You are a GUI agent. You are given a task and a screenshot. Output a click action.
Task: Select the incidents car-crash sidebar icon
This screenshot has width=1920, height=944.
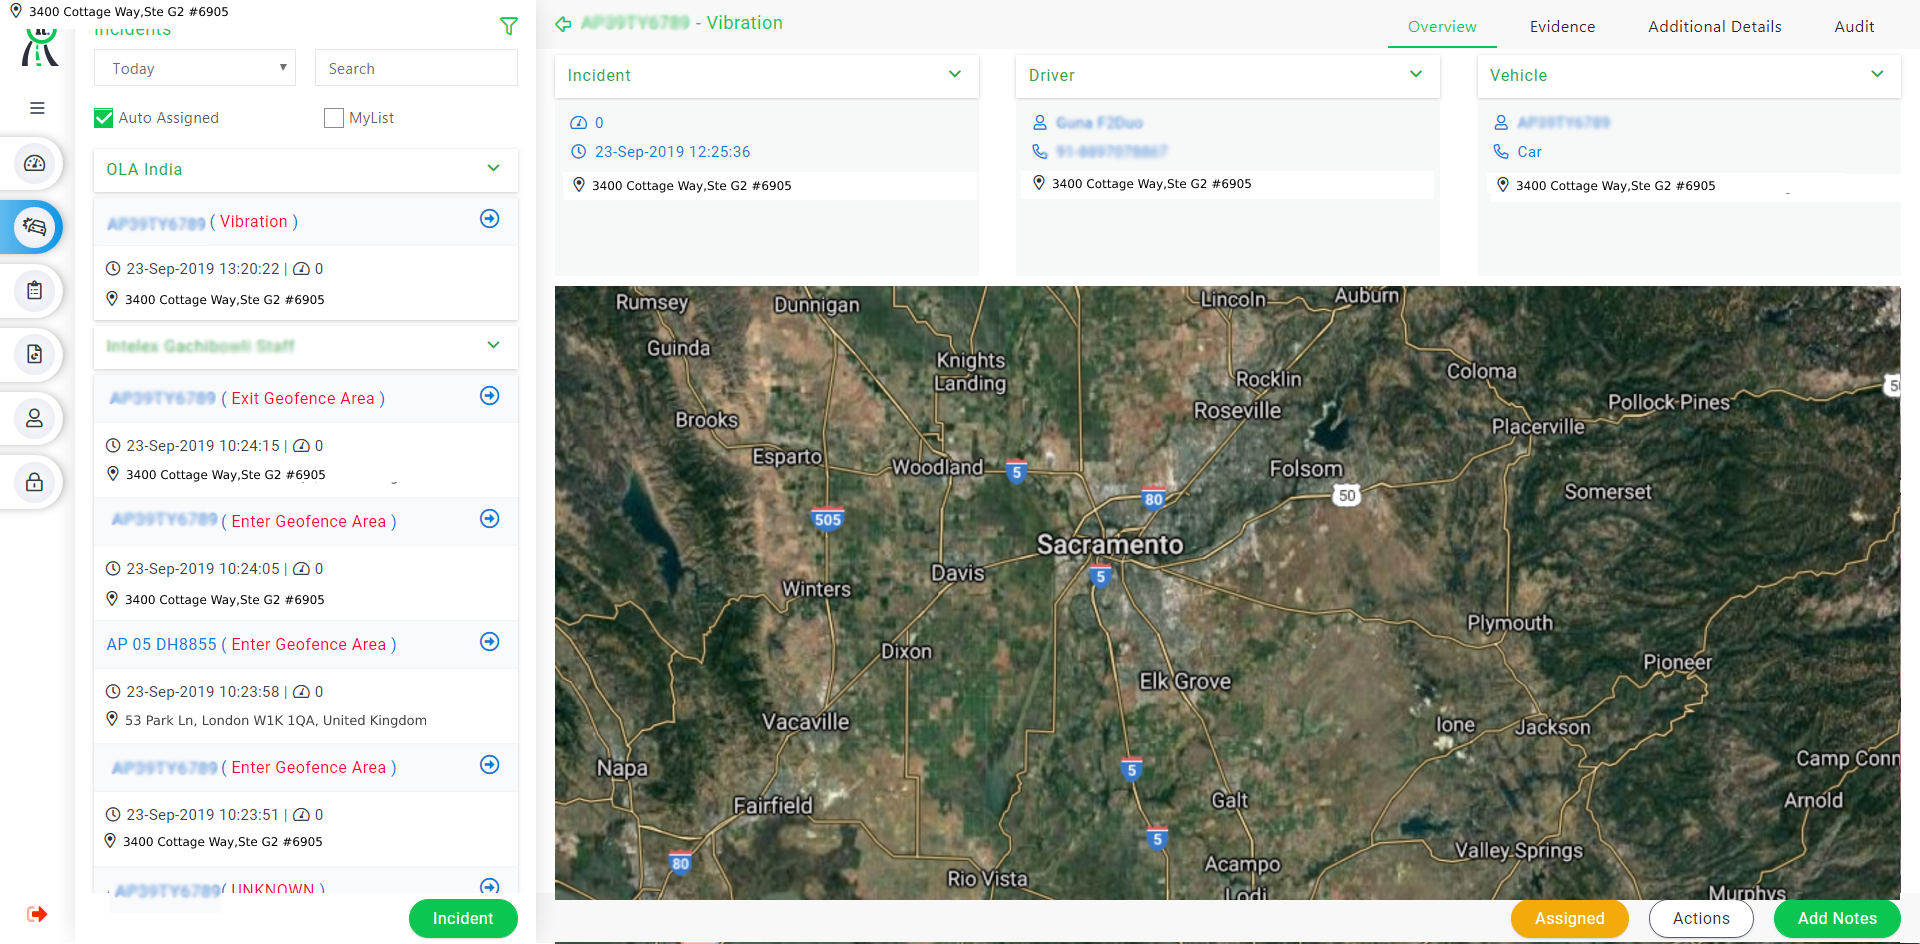click(35, 227)
